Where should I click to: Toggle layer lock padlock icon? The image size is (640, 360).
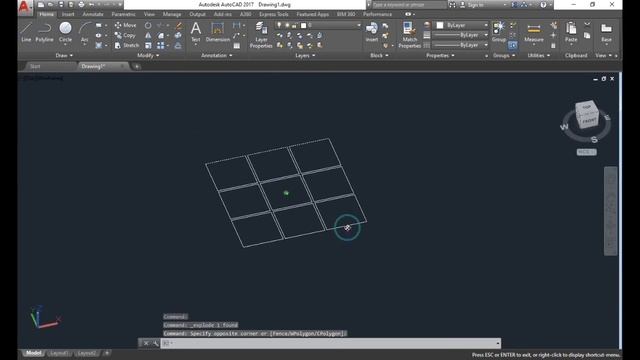(294, 25)
